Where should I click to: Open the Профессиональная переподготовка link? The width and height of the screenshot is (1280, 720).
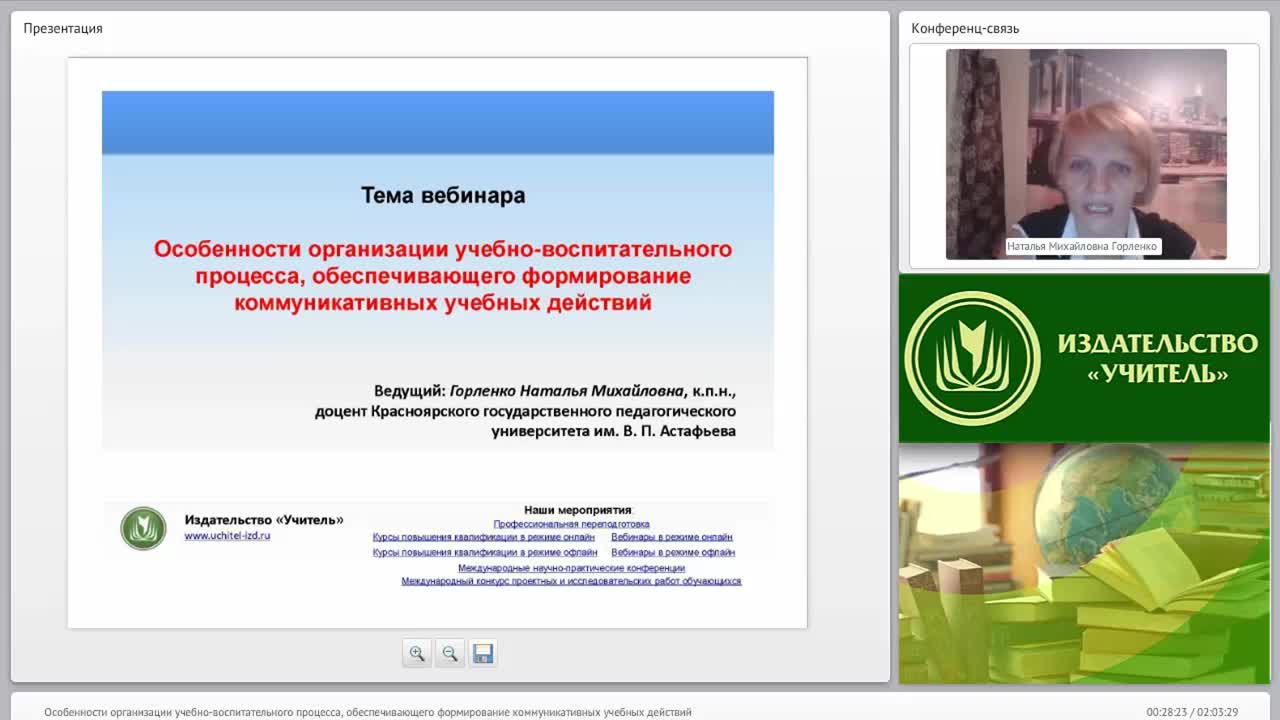pos(571,524)
